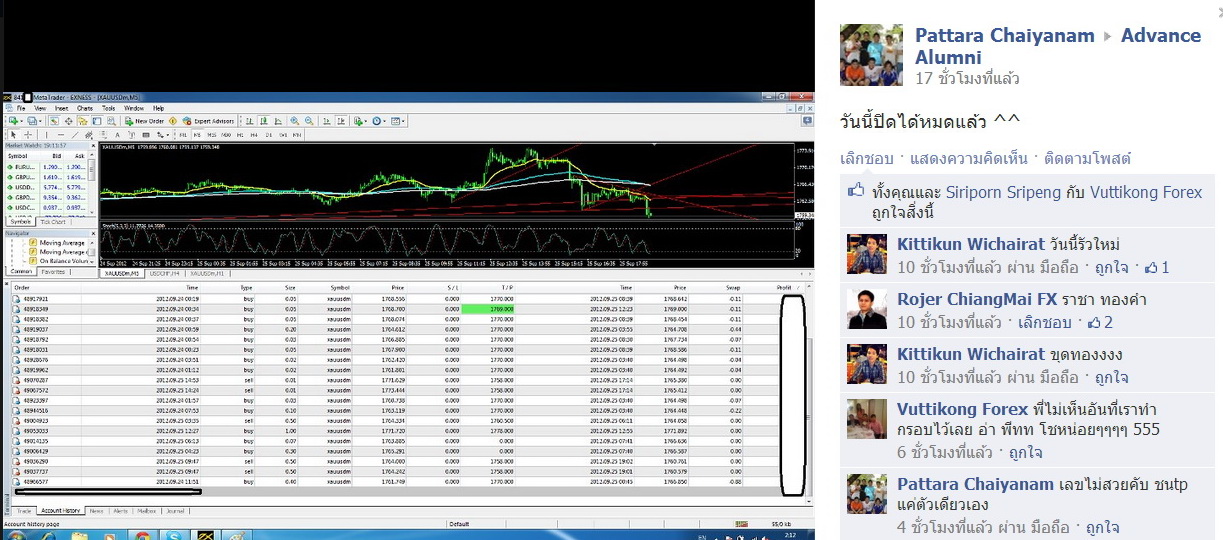Open the Account History tab
The image size is (1223, 540).
tap(60, 510)
